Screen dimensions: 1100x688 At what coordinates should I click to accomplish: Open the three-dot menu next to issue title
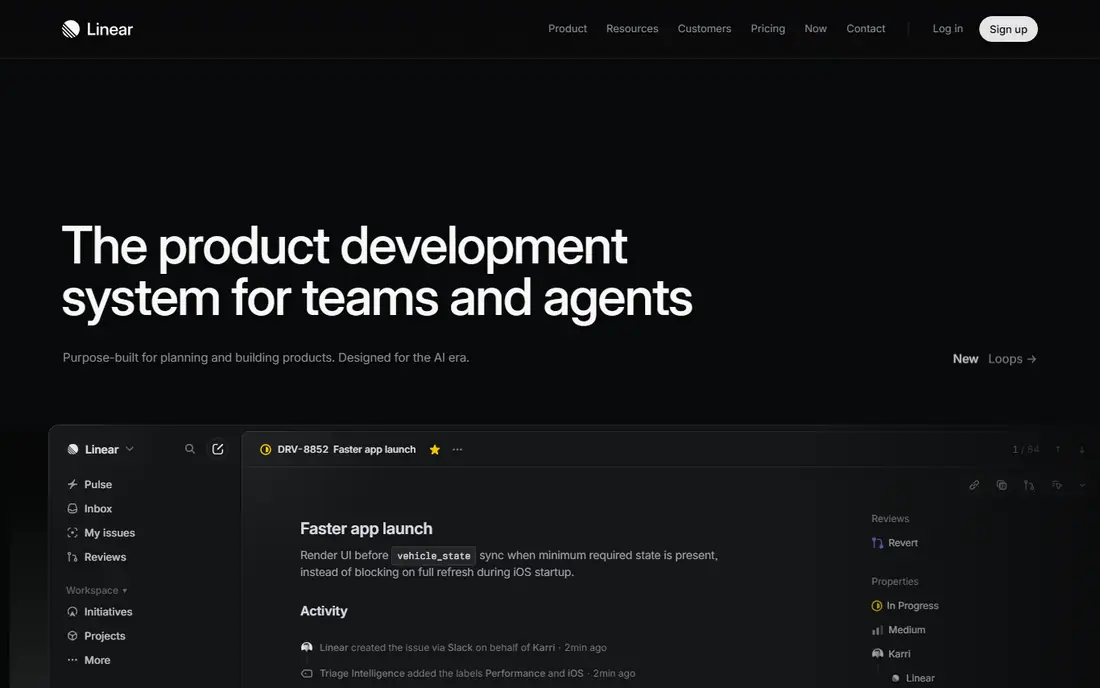457,450
